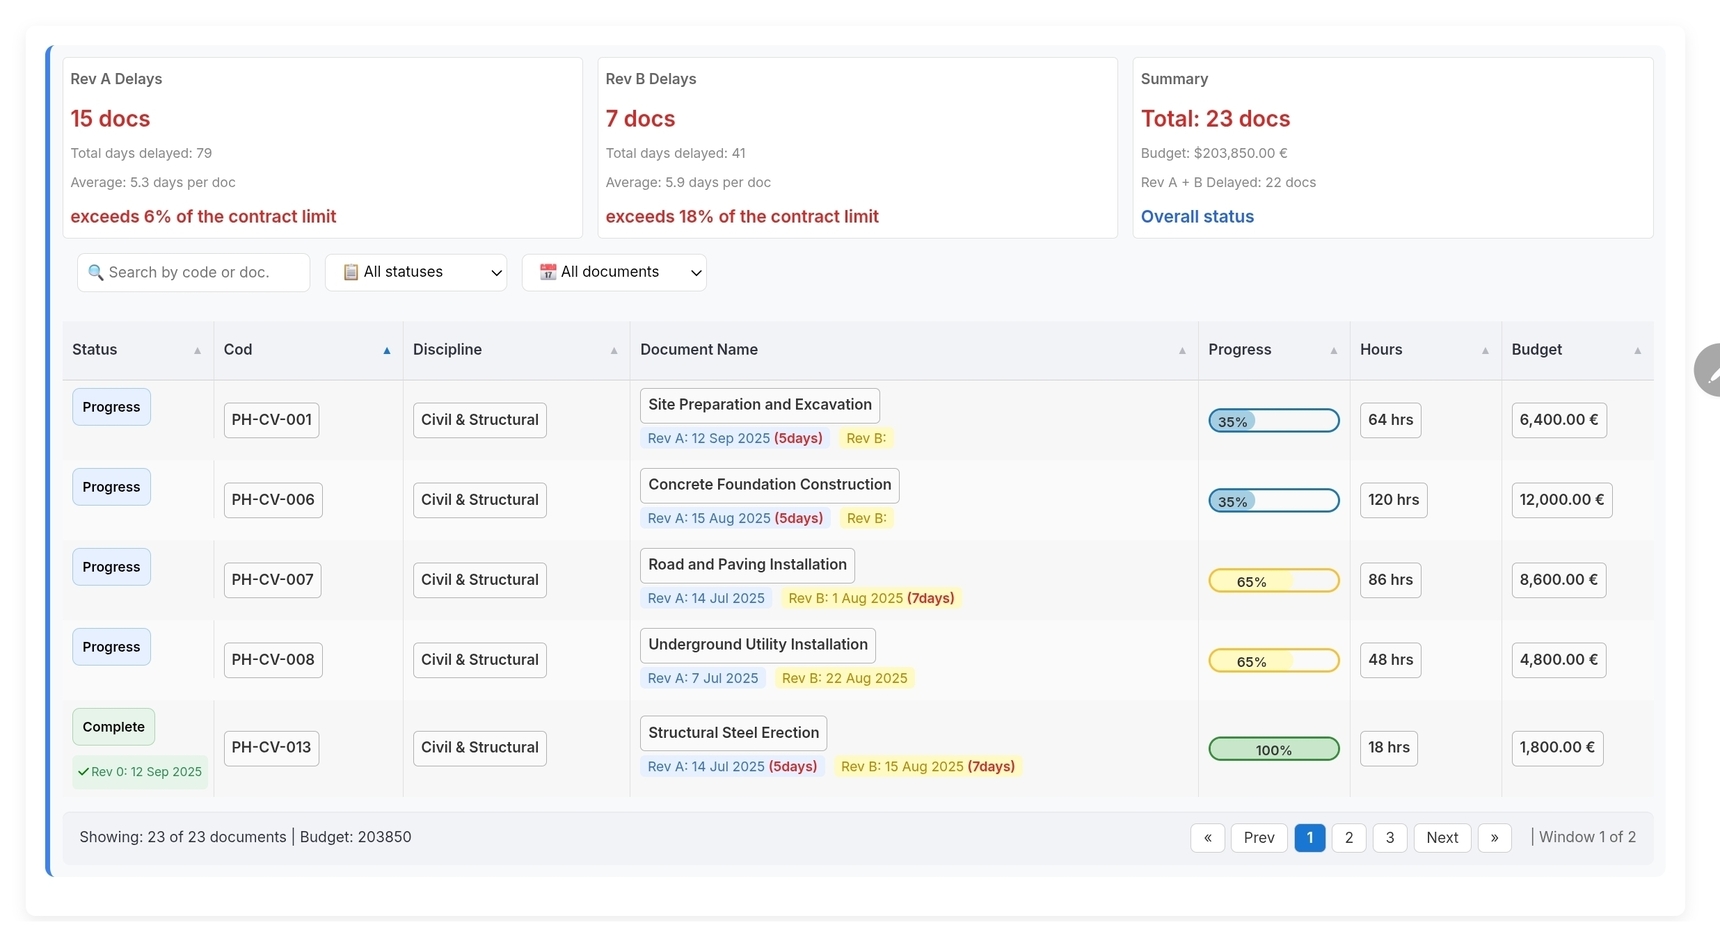Open the All documents dropdown
The width and height of the screenshot is (1720, 934).
pos(614,272)
